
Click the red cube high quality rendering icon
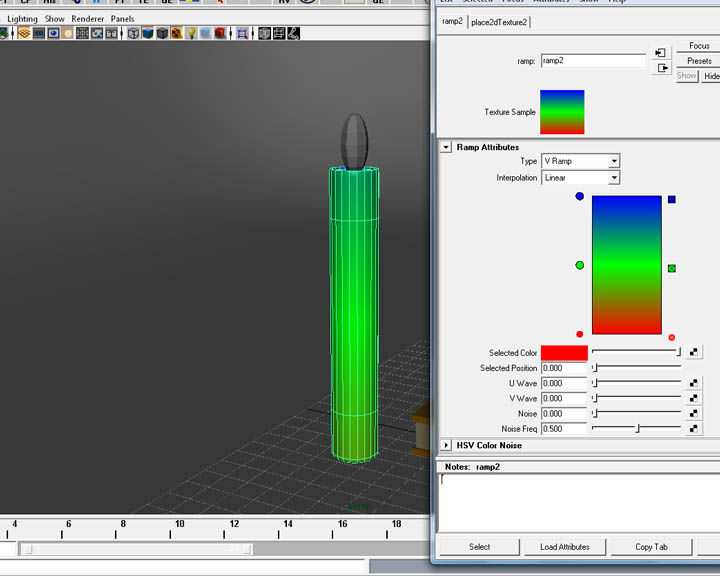[x=220, y=33]
